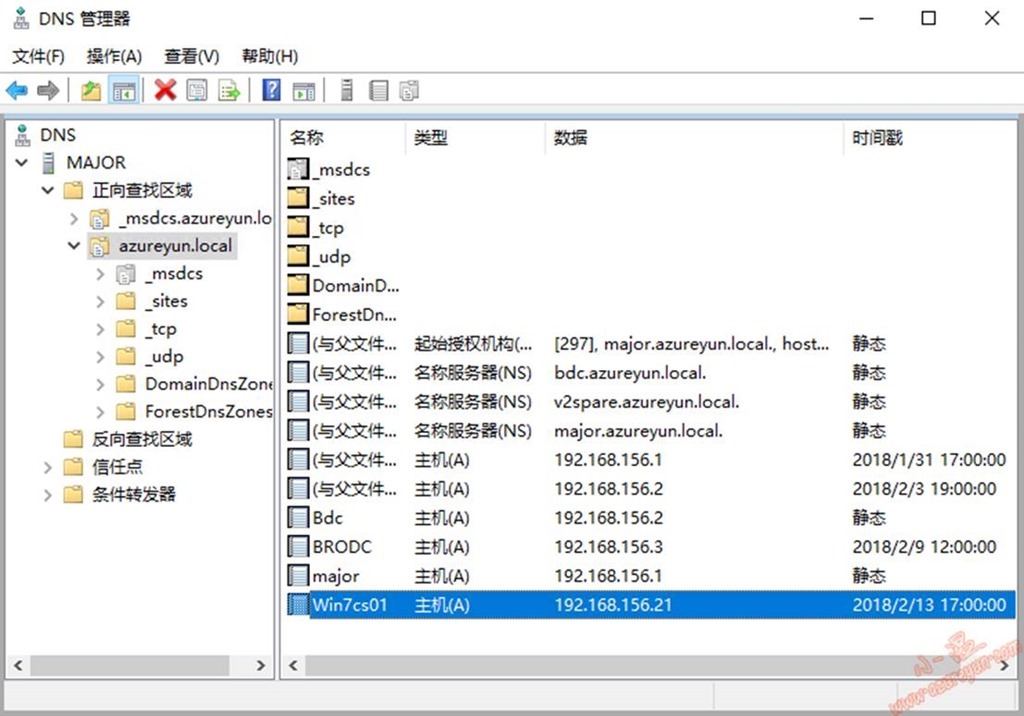Click the 2018/2/9 12:00:00 timestamp

tap(924, 547)
